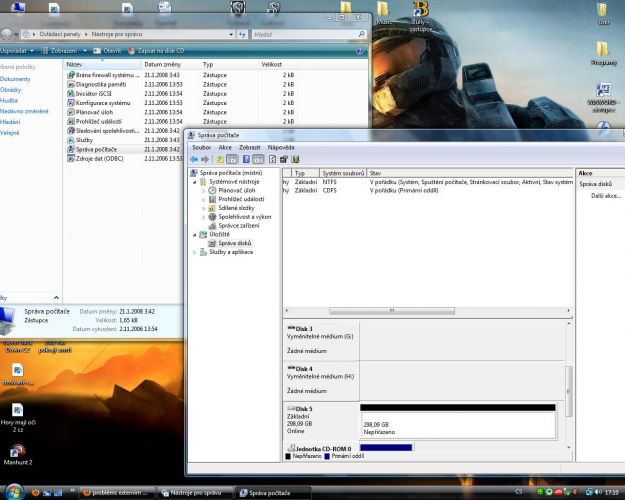Viewport: 625px width, 500px height.
Task: Click the scroll right arrow of volume list
Action: [x=569, y=311]
